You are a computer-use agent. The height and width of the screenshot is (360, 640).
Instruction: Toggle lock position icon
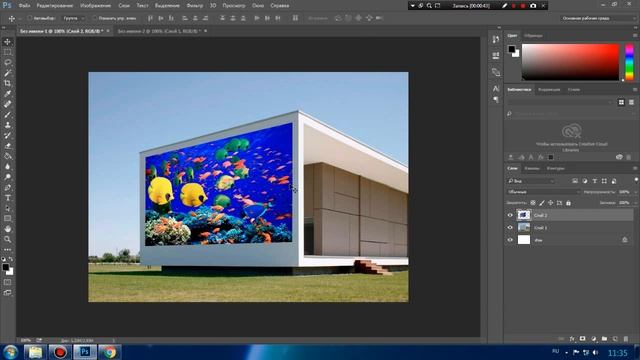coord(551,203)
